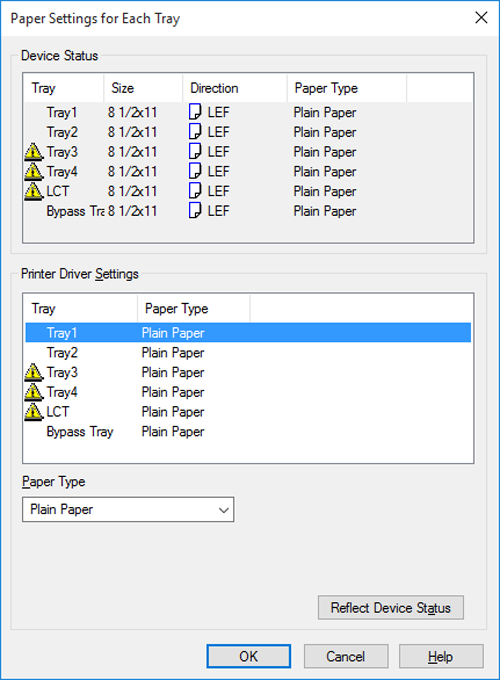Click the warning icon beside Tray3 in Device Status
This screenshot has height=680, width=500.
click(33, 152)
